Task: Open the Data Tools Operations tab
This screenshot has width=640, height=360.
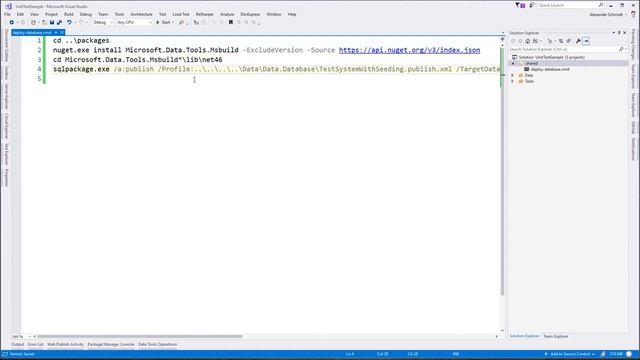Action: (x=158, y=344)
